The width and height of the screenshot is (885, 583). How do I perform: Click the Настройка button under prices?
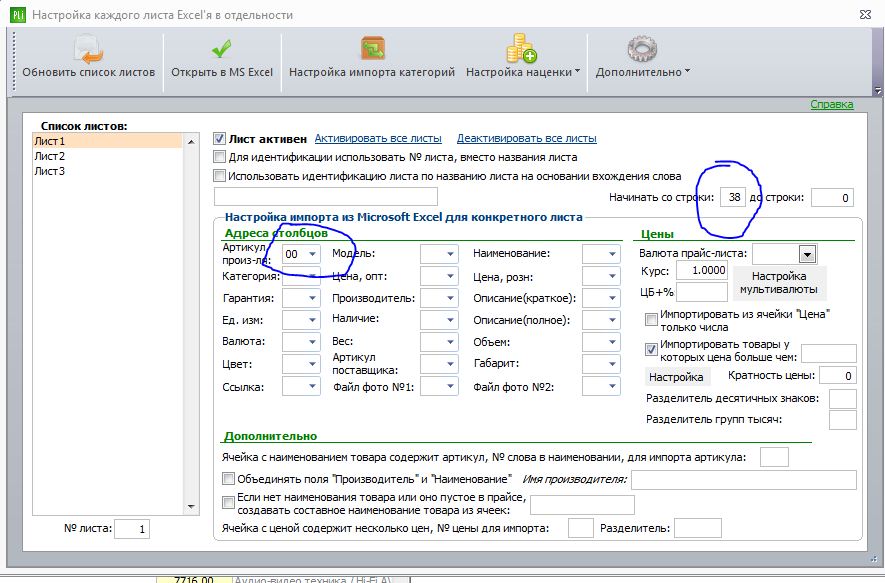click(x=677, y=377)
